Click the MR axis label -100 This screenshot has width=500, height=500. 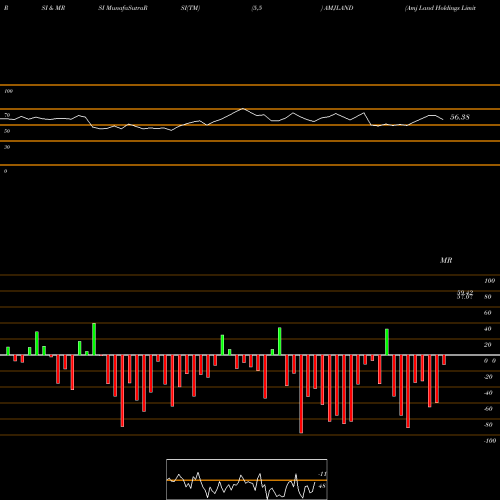490,441
